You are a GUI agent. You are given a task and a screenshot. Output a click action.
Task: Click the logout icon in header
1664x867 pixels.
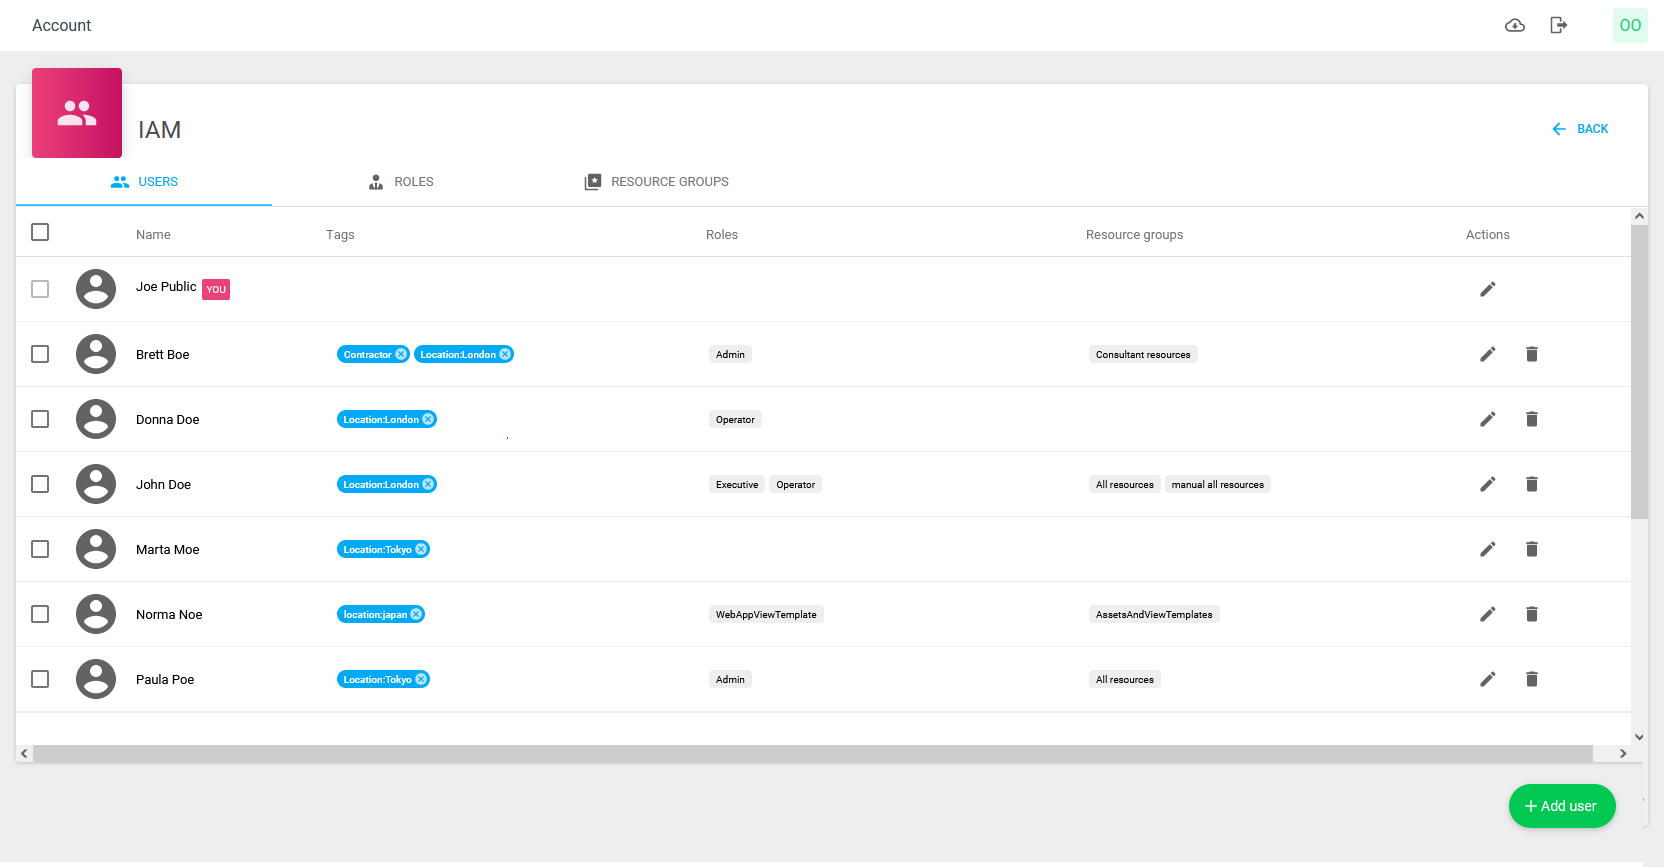click(1558, 25)
